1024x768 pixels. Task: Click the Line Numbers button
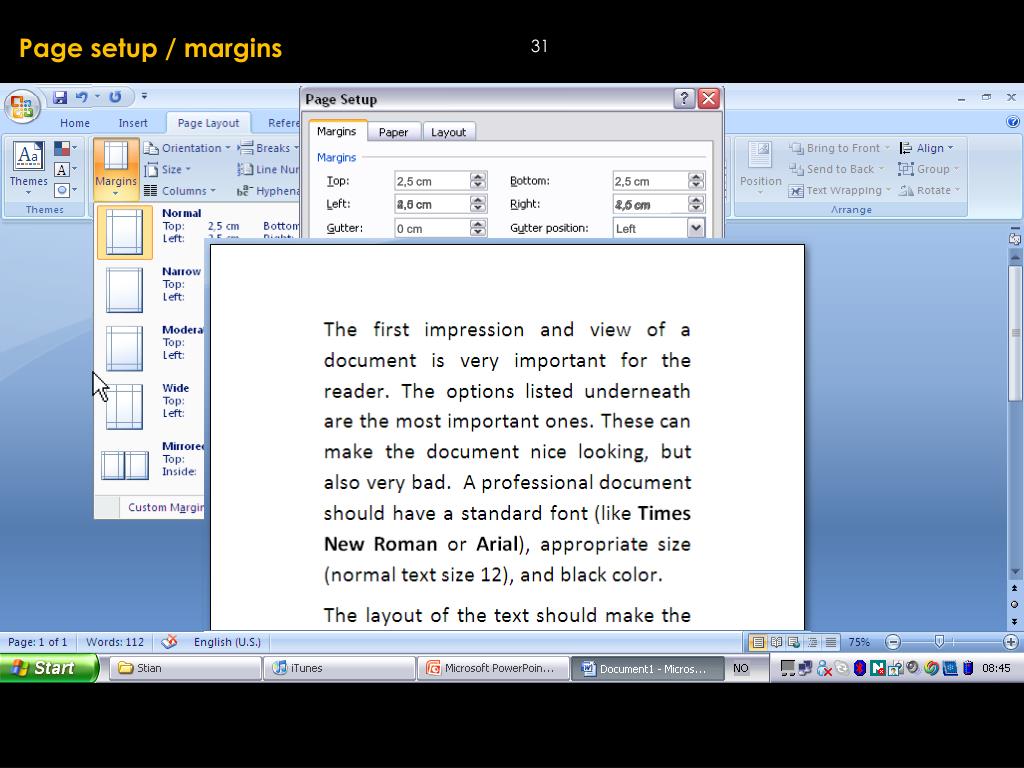pos(268,169)
